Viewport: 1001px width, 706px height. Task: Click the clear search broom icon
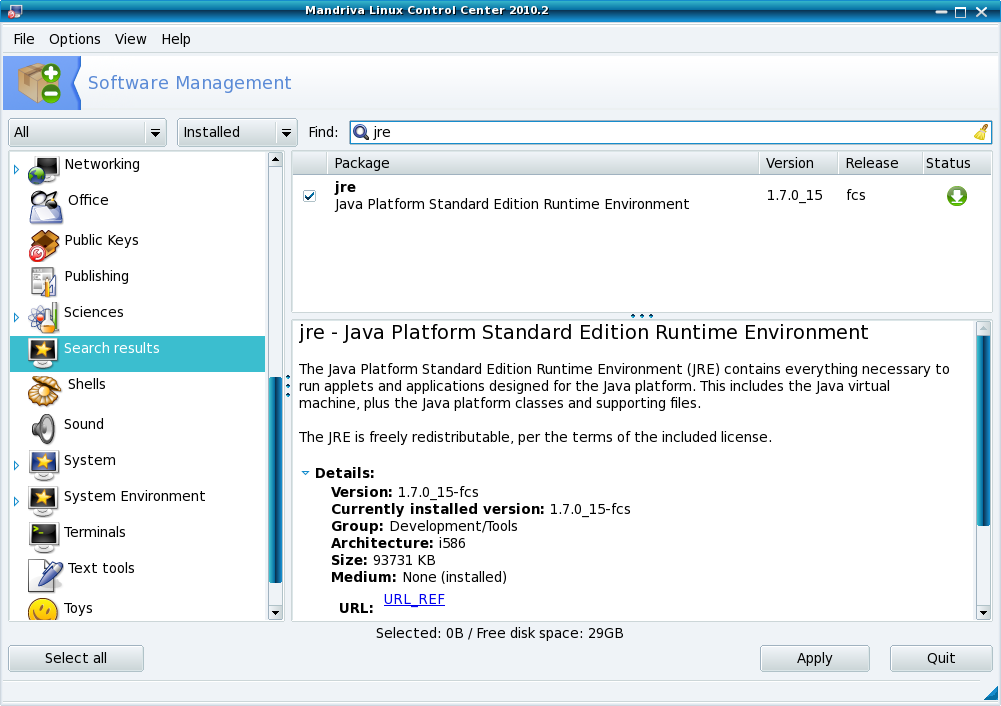point(980,133)
